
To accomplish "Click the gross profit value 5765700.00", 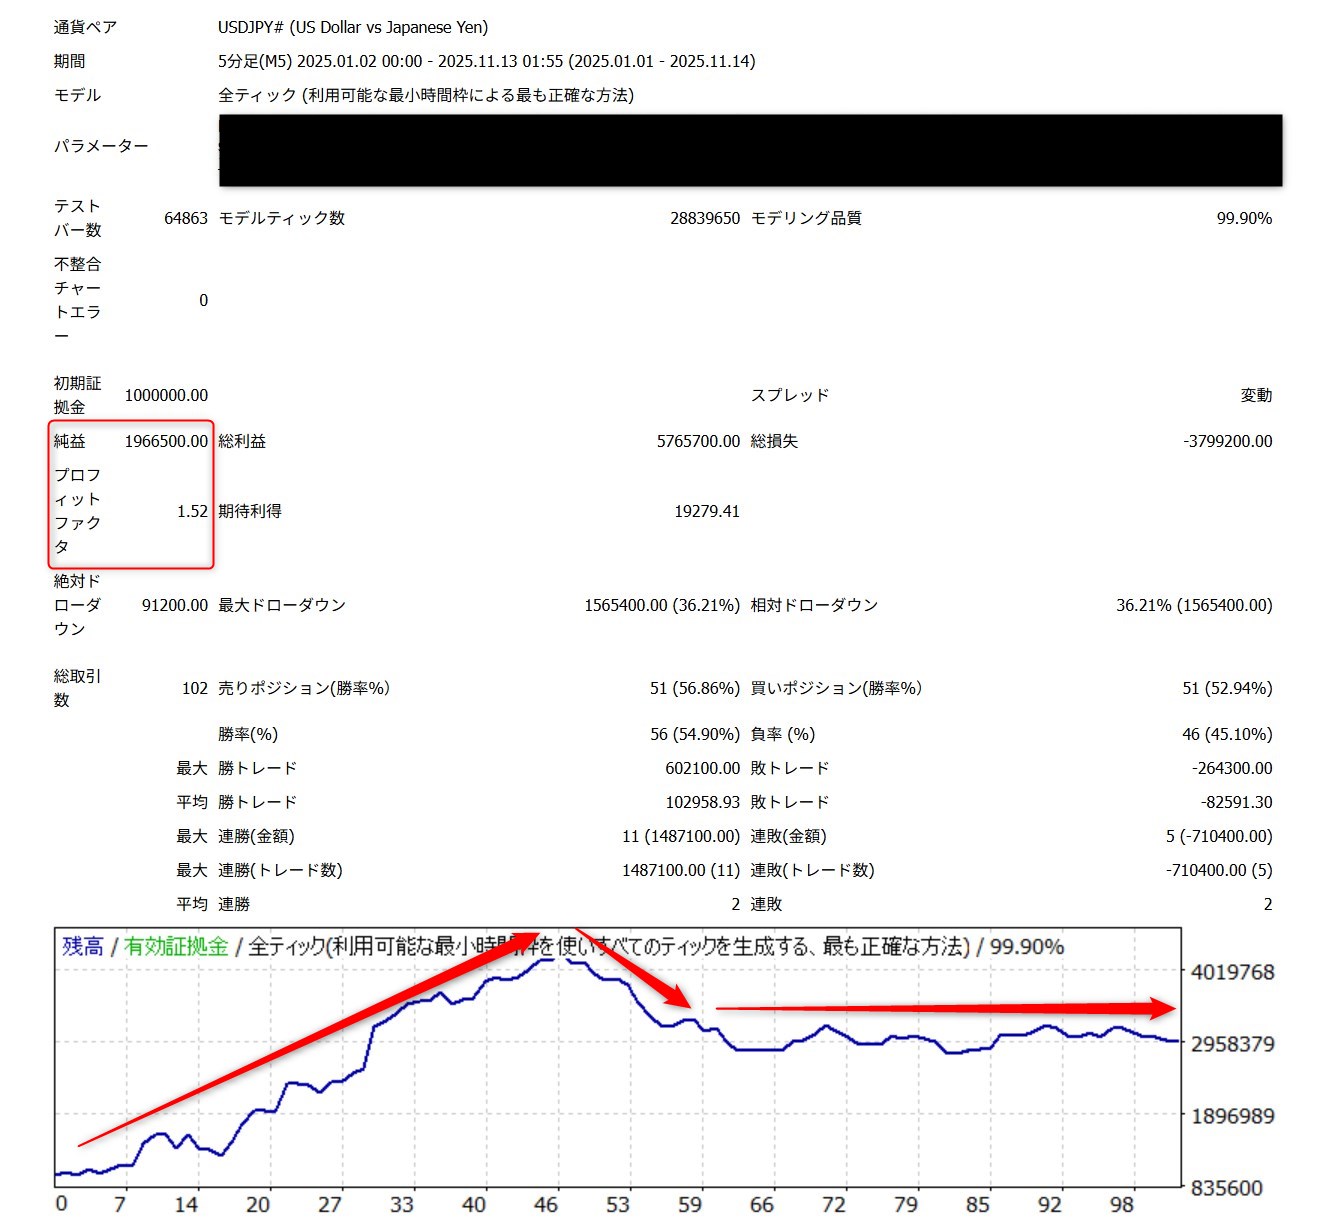I will pyautogui.click(x=698, y=441).
